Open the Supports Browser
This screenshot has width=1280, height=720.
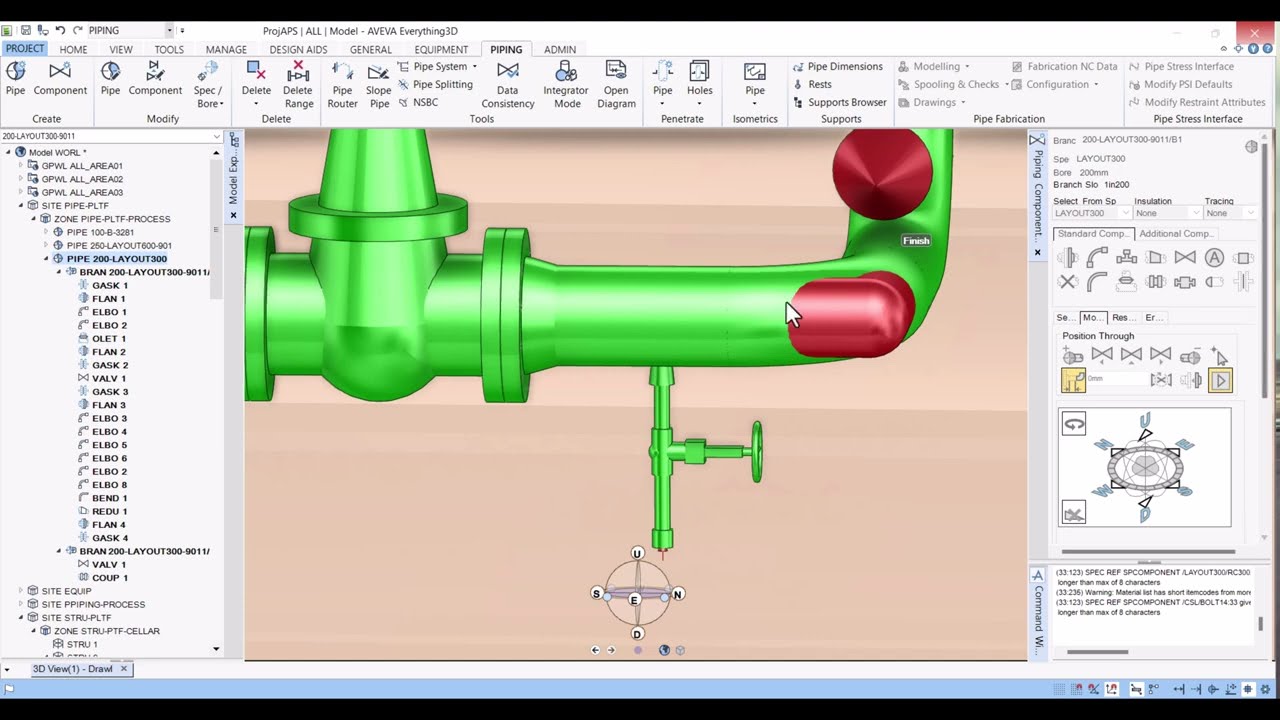839,102
